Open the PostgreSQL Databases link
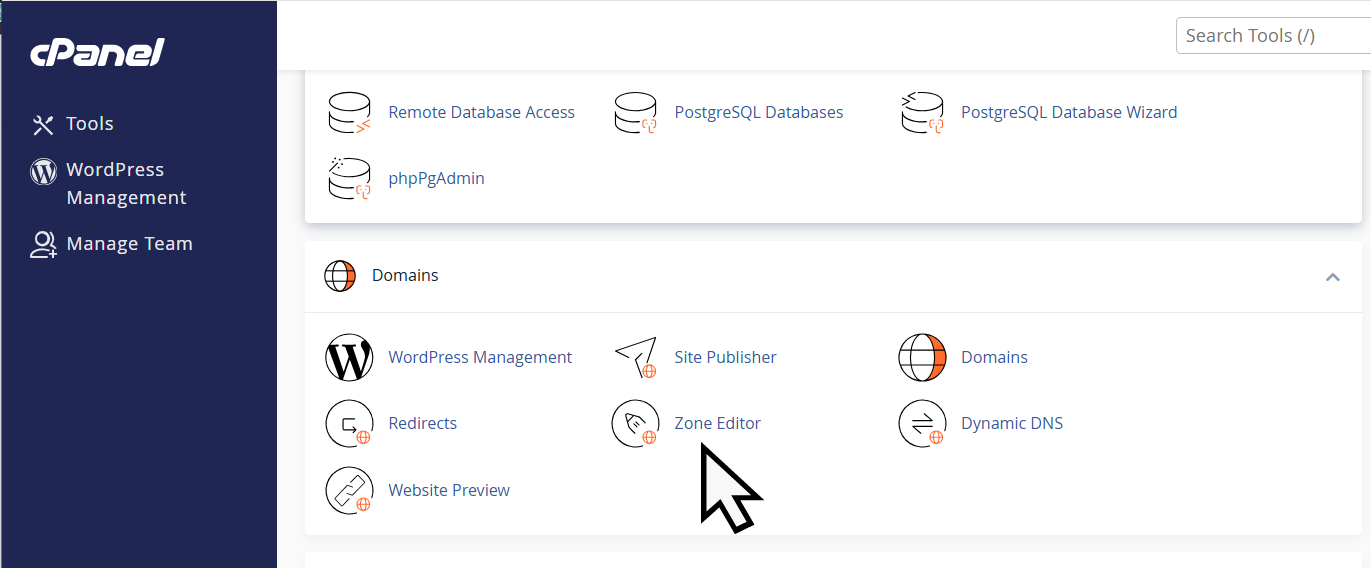1371x568 pixels. (759, 112)
